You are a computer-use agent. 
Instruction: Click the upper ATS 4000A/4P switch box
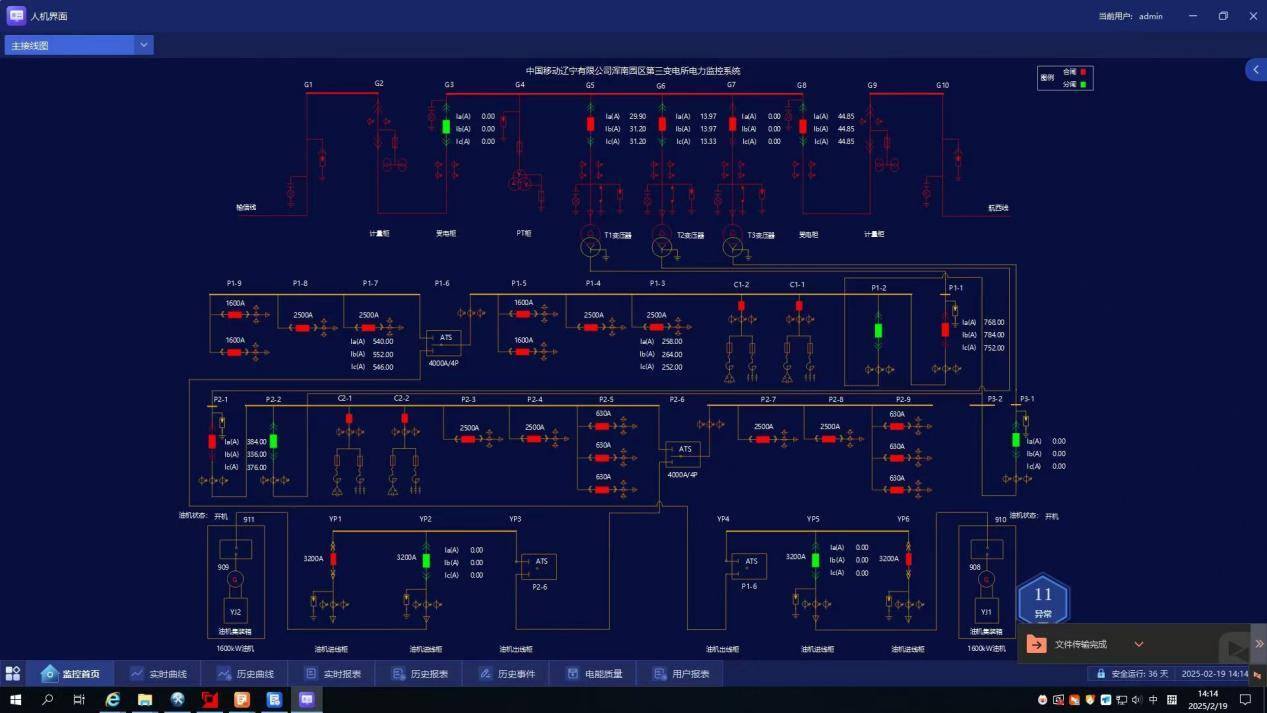(444, 339)
